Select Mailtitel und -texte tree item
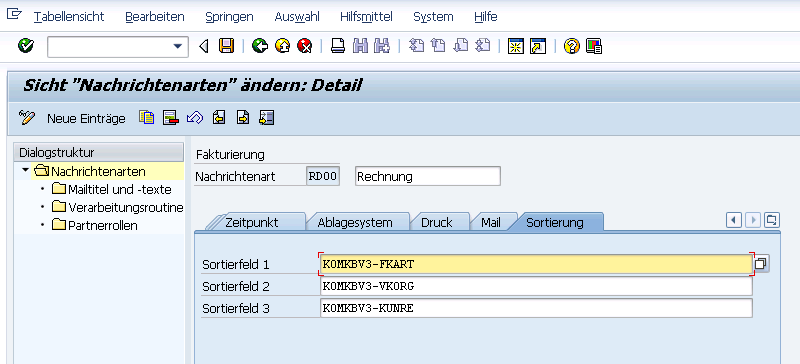Viewport: 800px width, 364px height. tap(120, 189)
